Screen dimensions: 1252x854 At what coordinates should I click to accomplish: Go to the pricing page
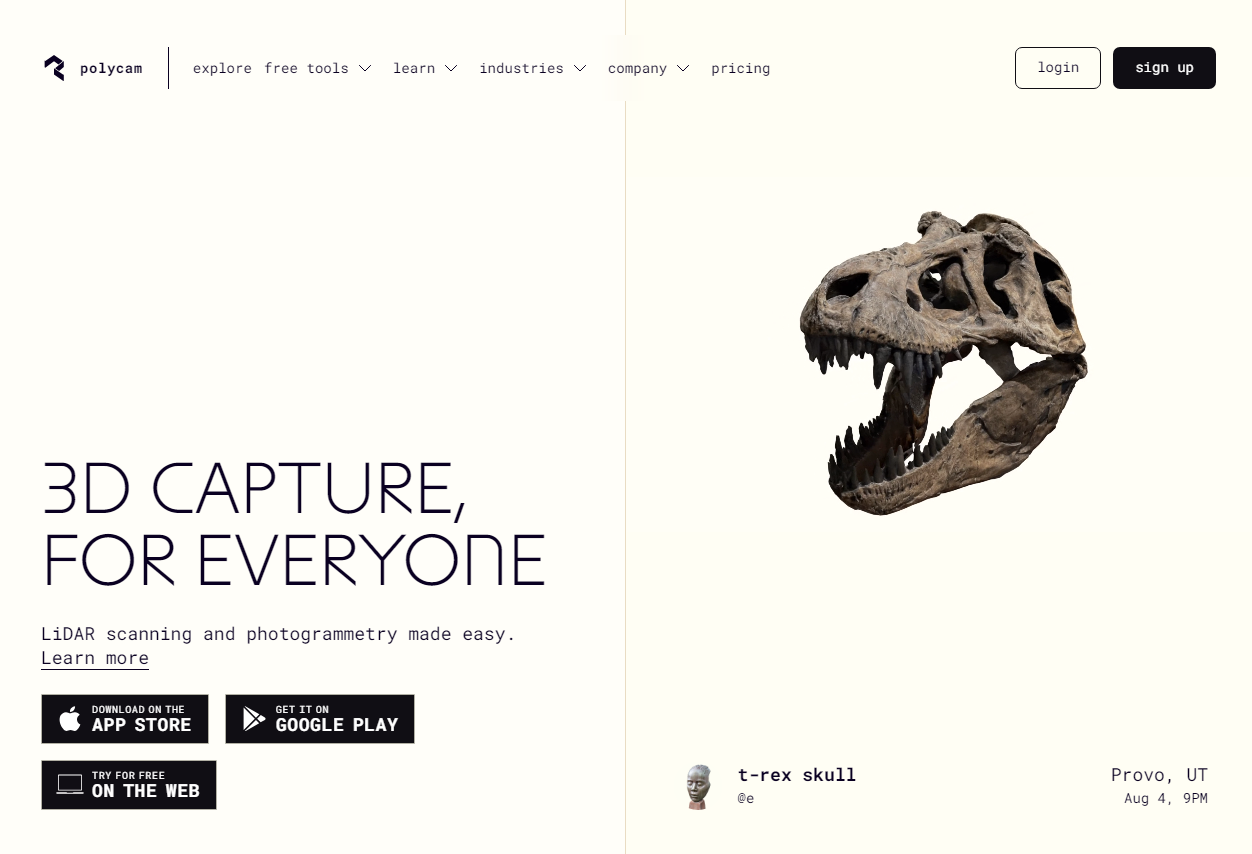click(741, 68)
